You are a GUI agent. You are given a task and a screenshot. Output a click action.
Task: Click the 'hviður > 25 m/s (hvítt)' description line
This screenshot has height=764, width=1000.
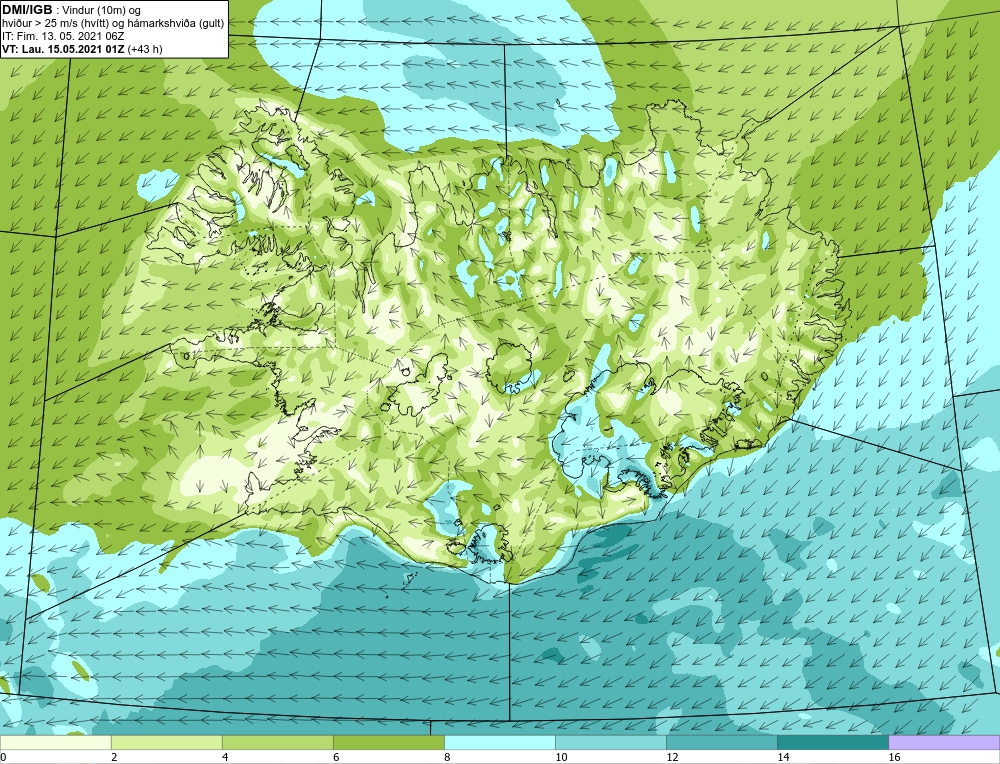coord(113,24)
